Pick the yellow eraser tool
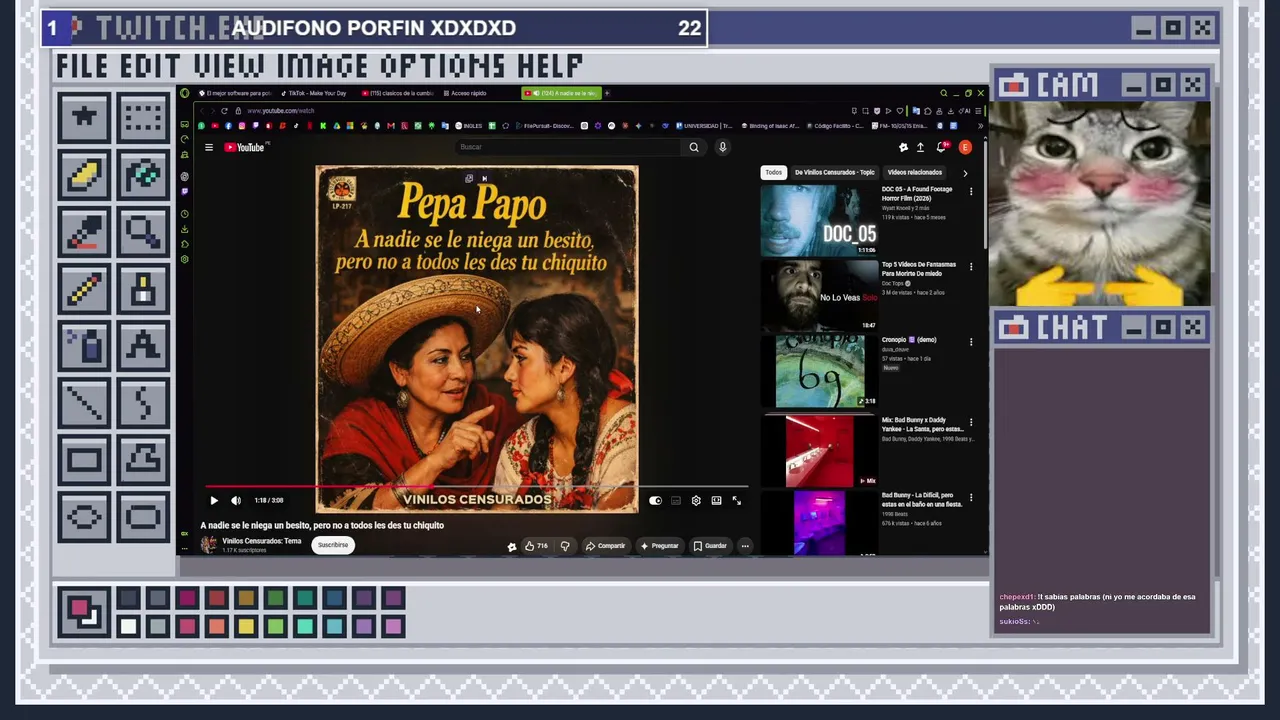The image size is (1280, 720). pyautogui.click(x=84, y=175)
